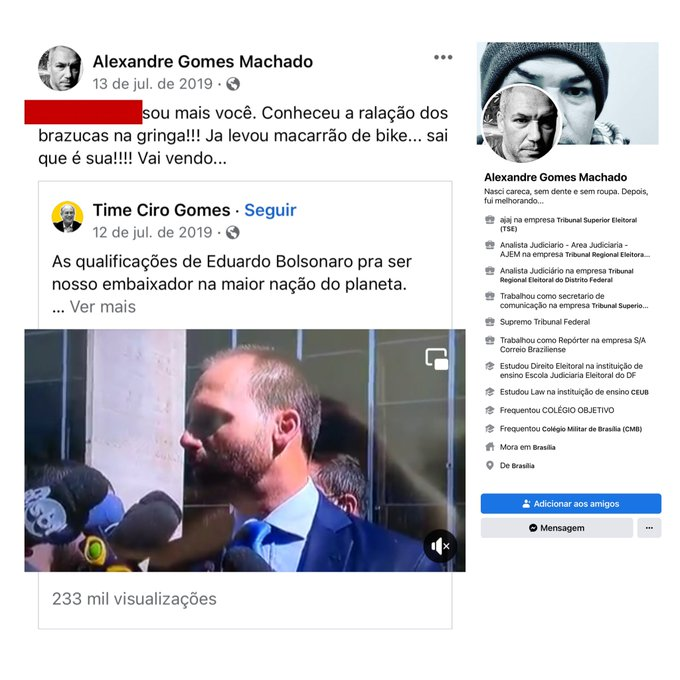
Task: Click the globe privacy icon beside 13 de jul.
Action: [x=233, y=84]
